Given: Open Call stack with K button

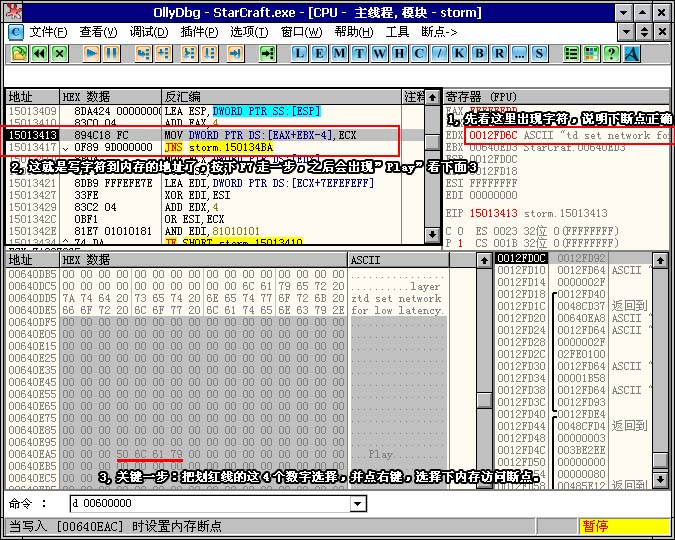Looking at the screenshot, I should click(x=459, y=54).
